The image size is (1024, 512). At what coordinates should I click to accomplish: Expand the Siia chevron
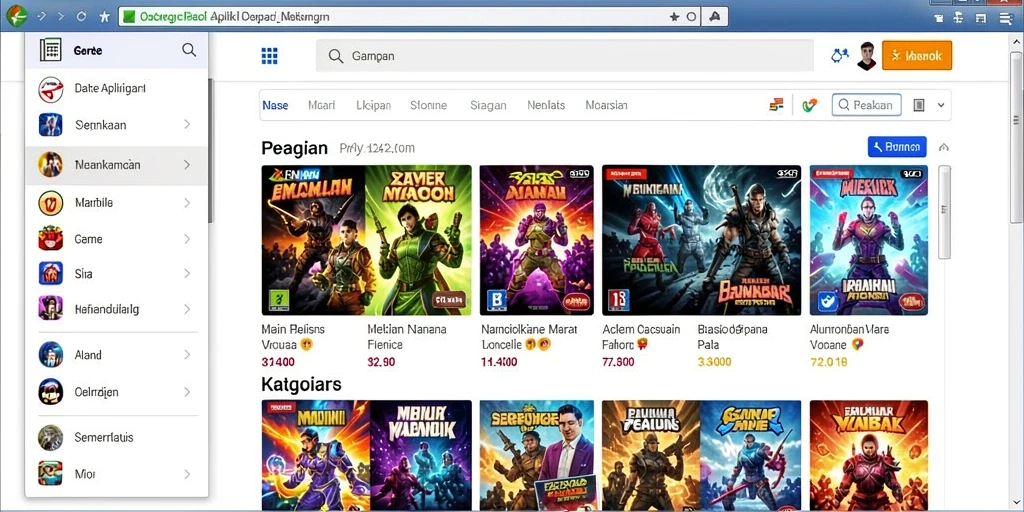pyautogui.click(x=187, y=274)
